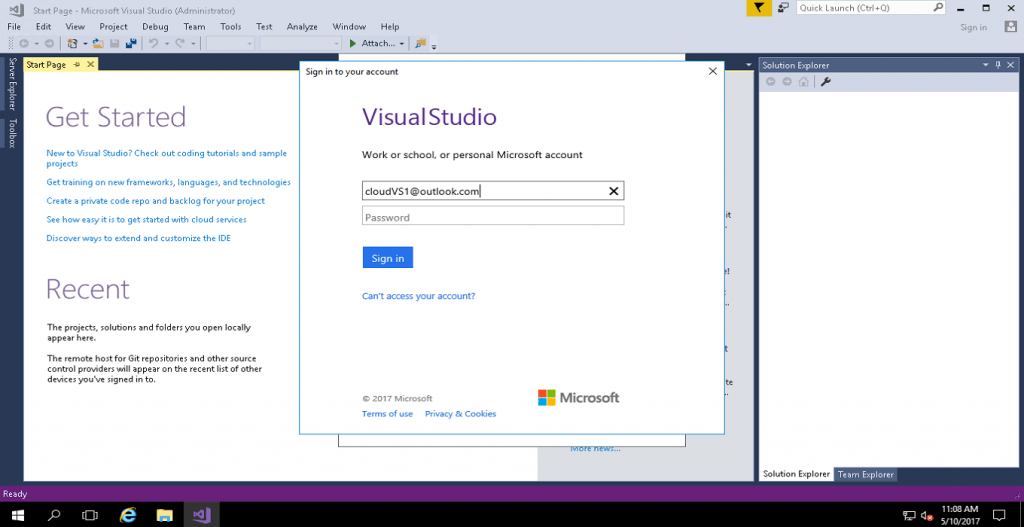Expand the toolbar overflow options arrow
Screen dimensions: 1024x527
pyautogui.click(x=434, y=46)
